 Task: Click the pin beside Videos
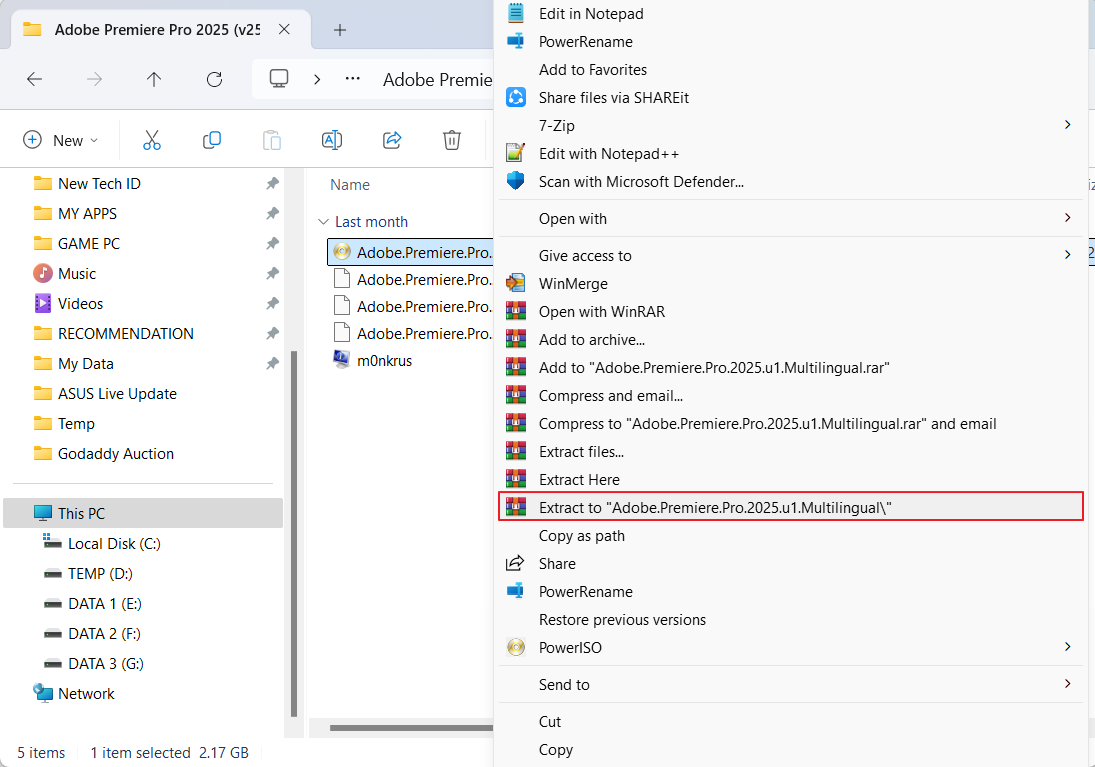pyautogui.click(x=272, y=303)
